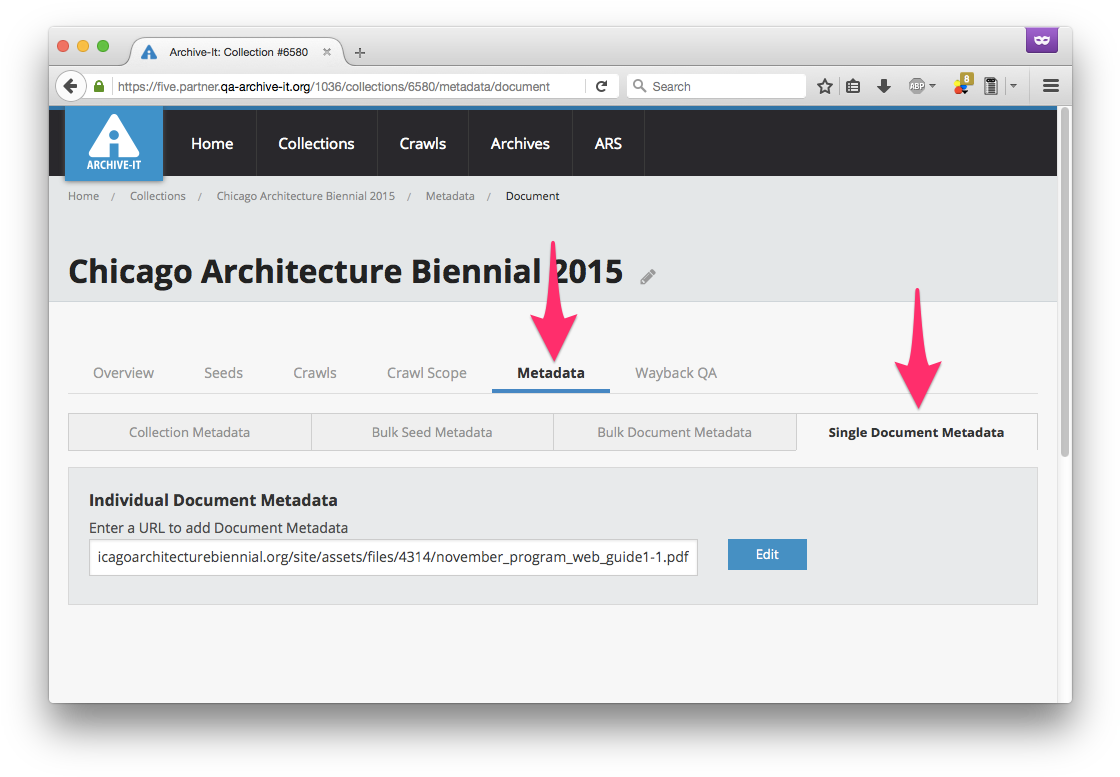This screenshot has width=1120, height=777.
Task: Switch to the Metadata tab
Action: pos(550,372)
